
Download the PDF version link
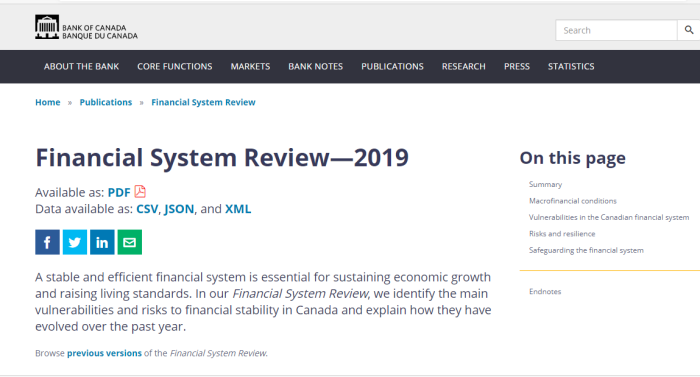119,193
